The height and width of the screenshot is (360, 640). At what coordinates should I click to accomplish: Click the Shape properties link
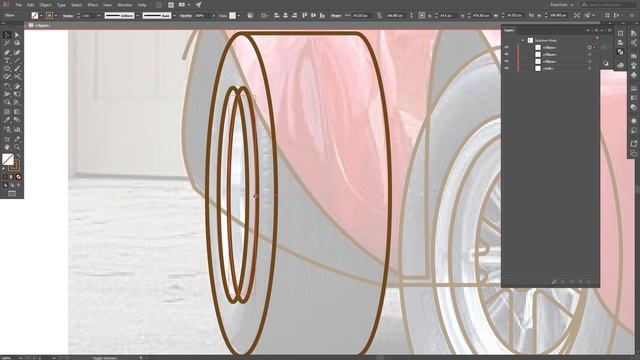click(336, 16)
